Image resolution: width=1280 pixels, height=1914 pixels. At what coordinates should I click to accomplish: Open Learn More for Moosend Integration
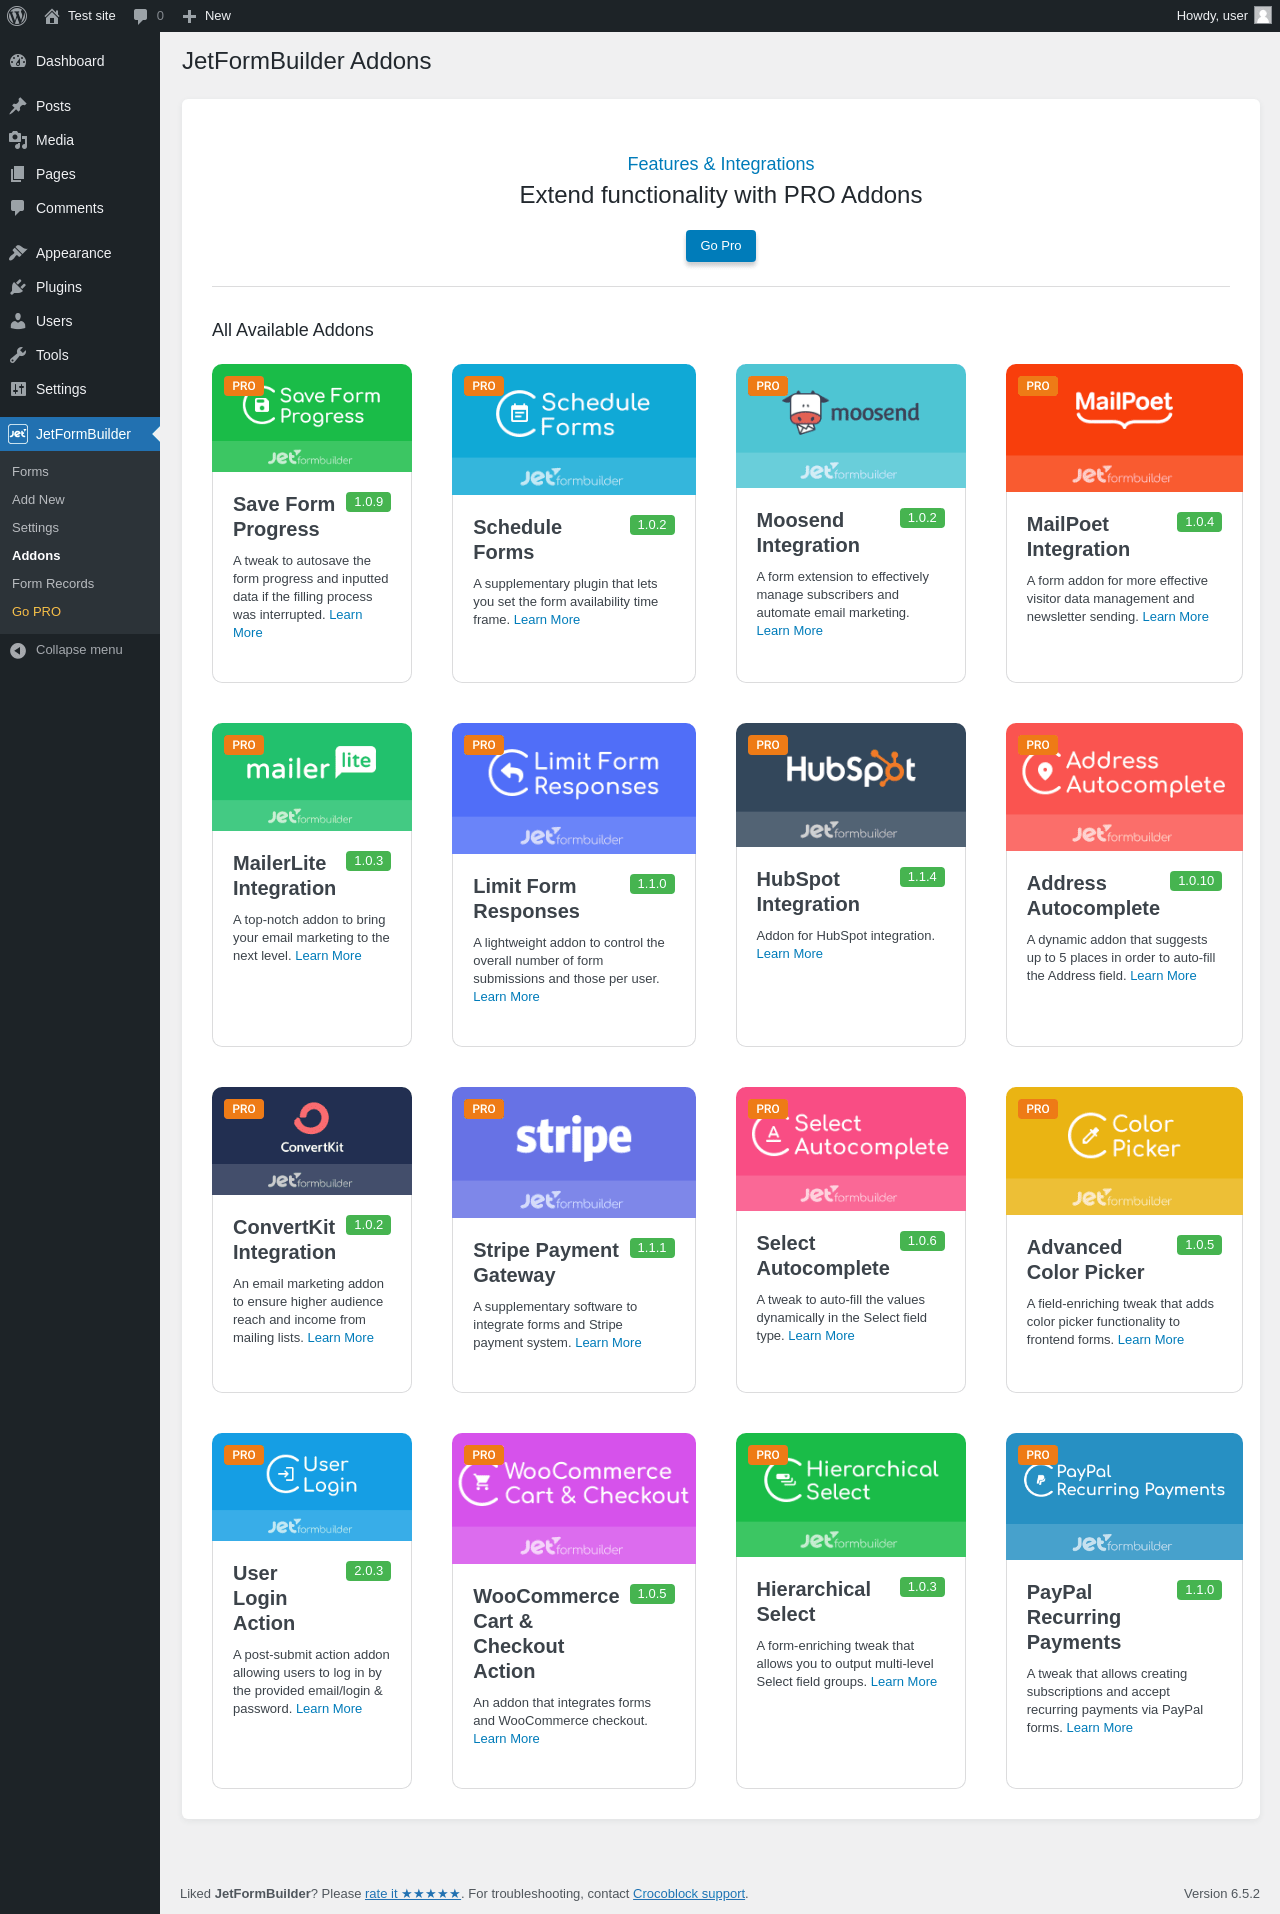[790, 631]
